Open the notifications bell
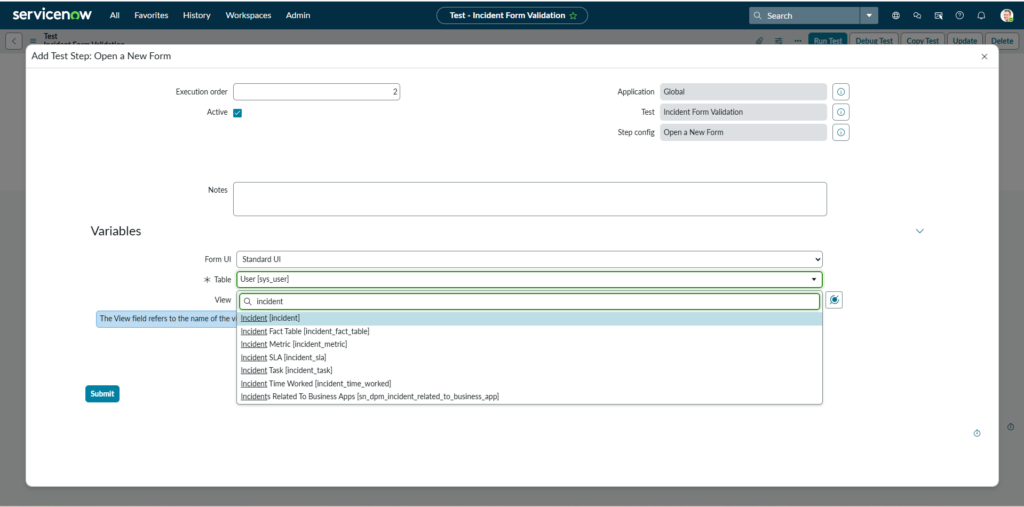The width and height of the screenshot is (1024, 507). click(x=981, y=16)
